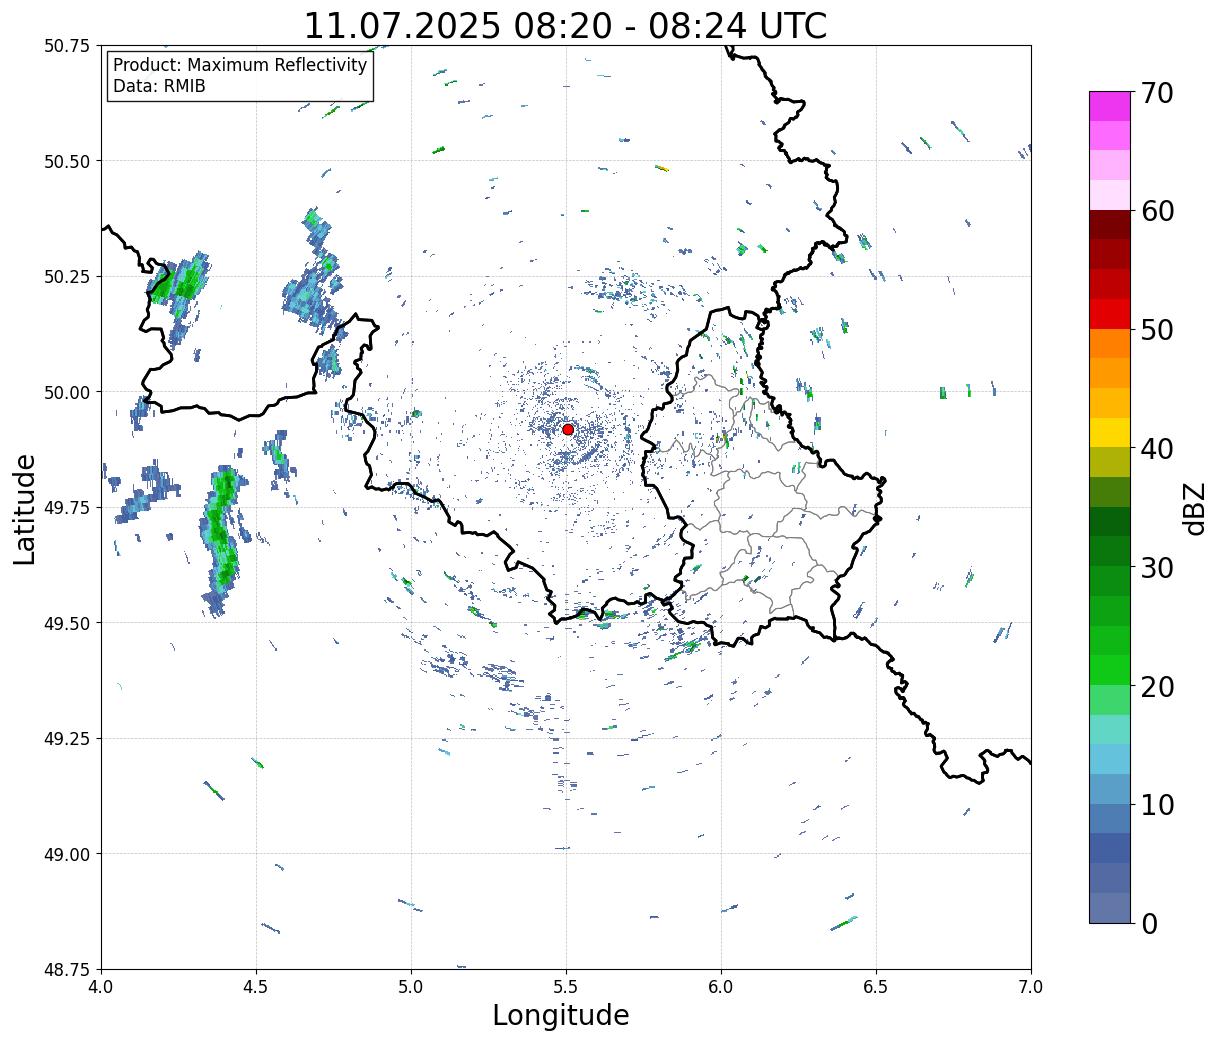Click the magenta top colorbar swatch
The width and height of the screenshot is (1219, 1040).
1110,106
